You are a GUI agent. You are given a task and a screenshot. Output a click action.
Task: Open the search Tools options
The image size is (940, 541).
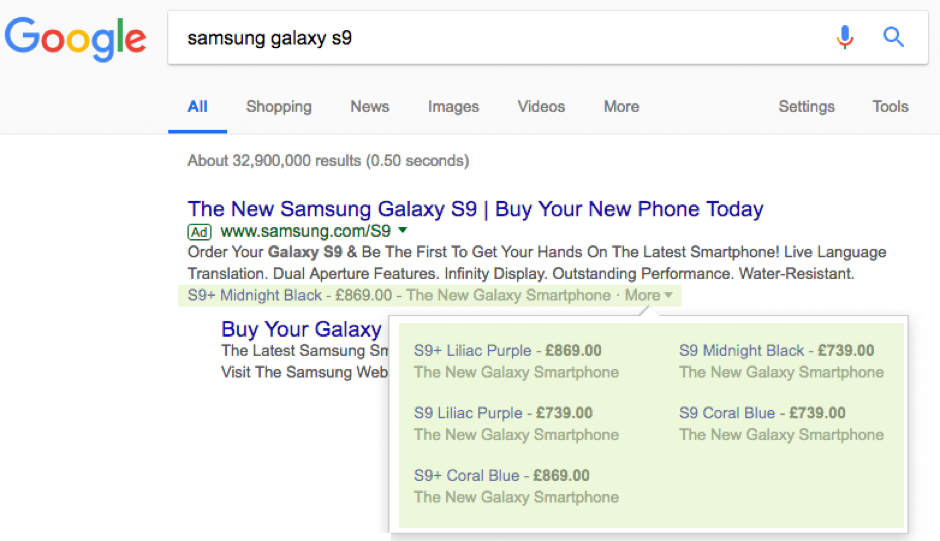pos(890,107)
